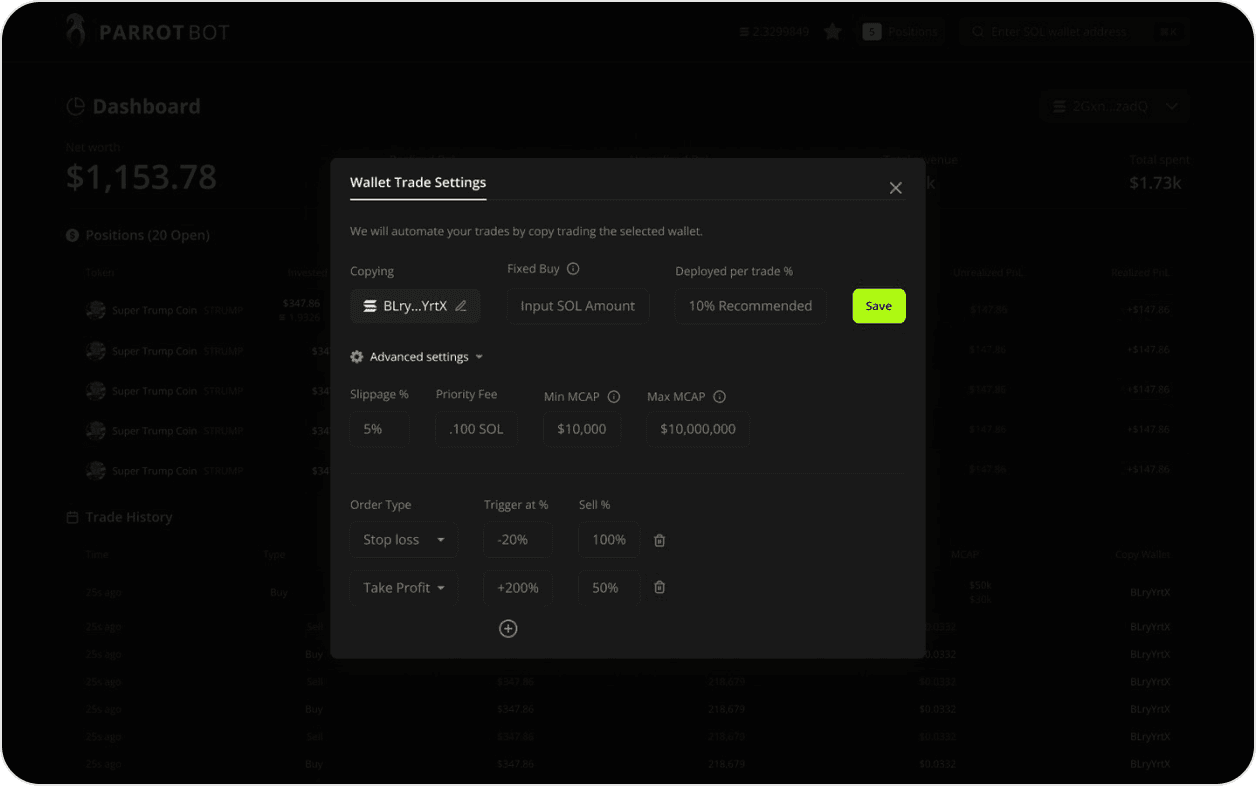Edit the -20% trigger field
This screenshot has height=786, width=1256.
pos(518,540)
